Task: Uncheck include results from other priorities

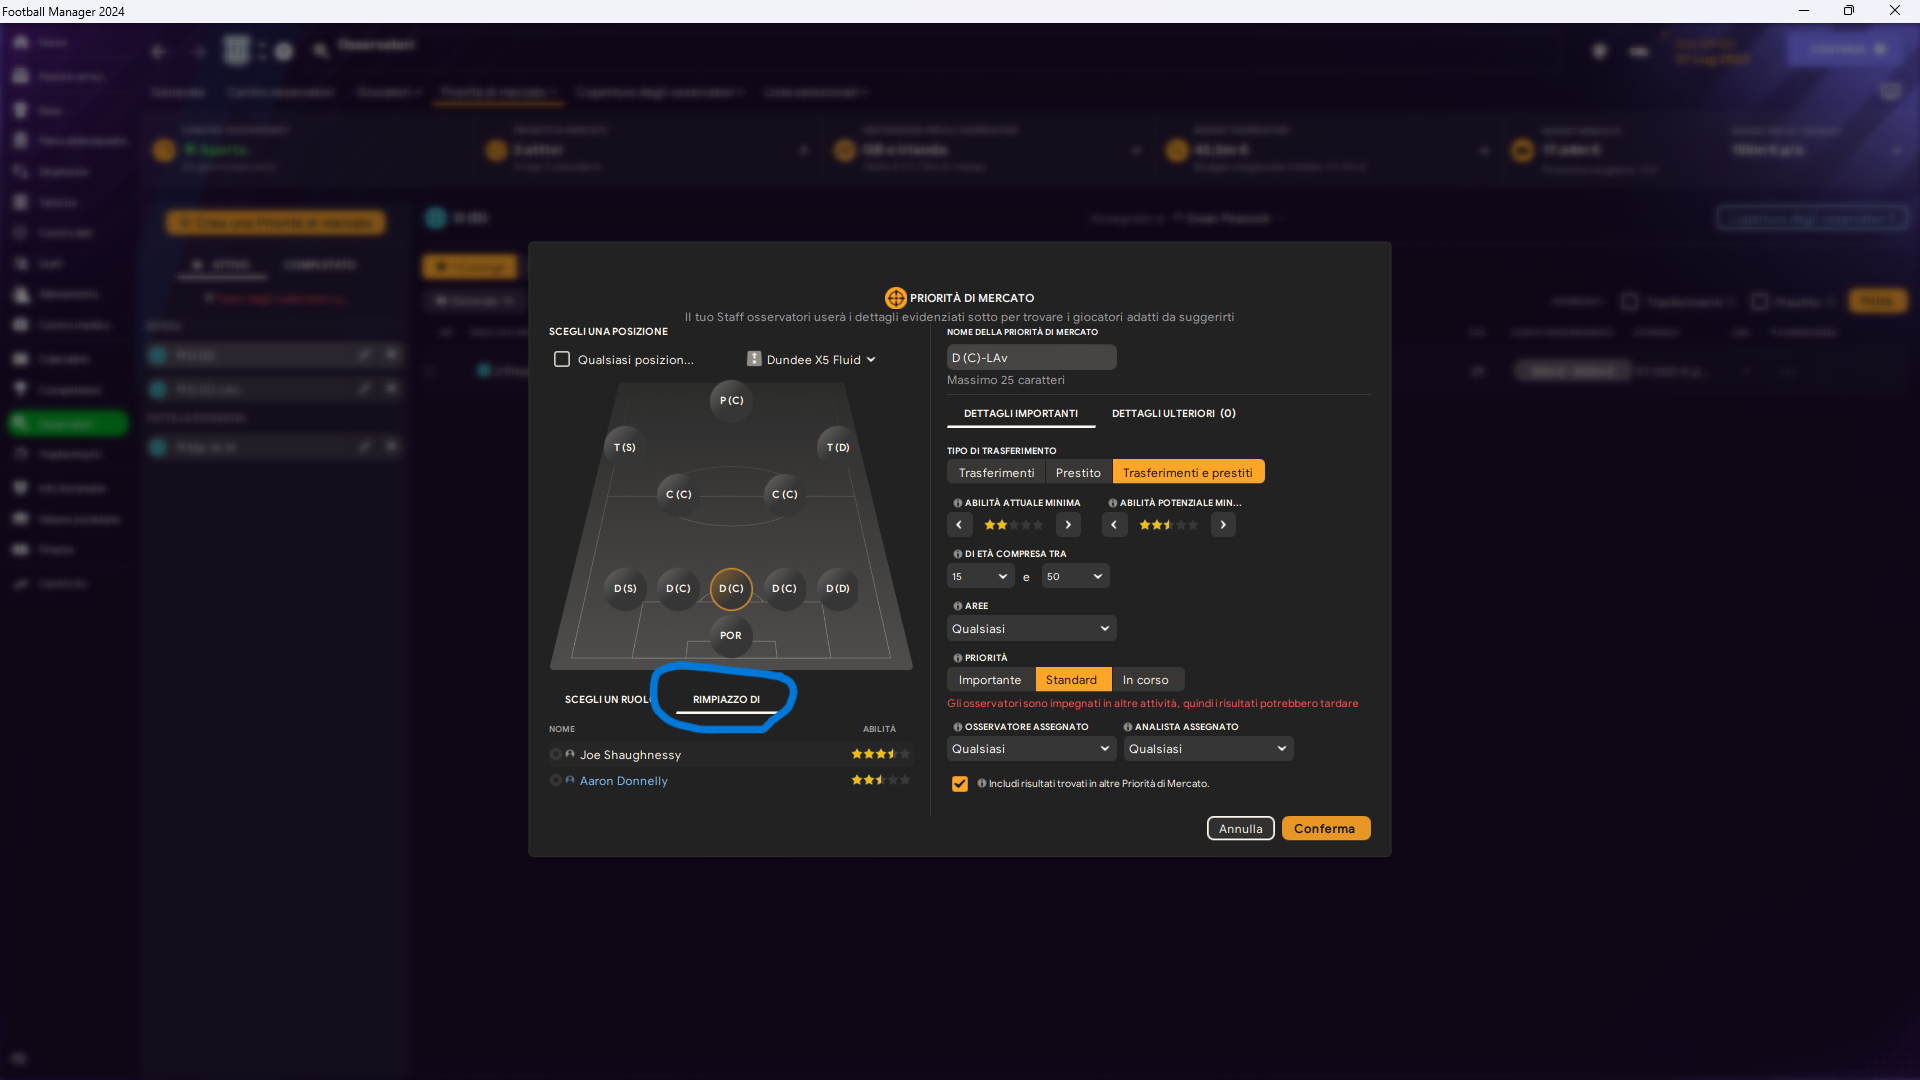Action: point(960,784)
